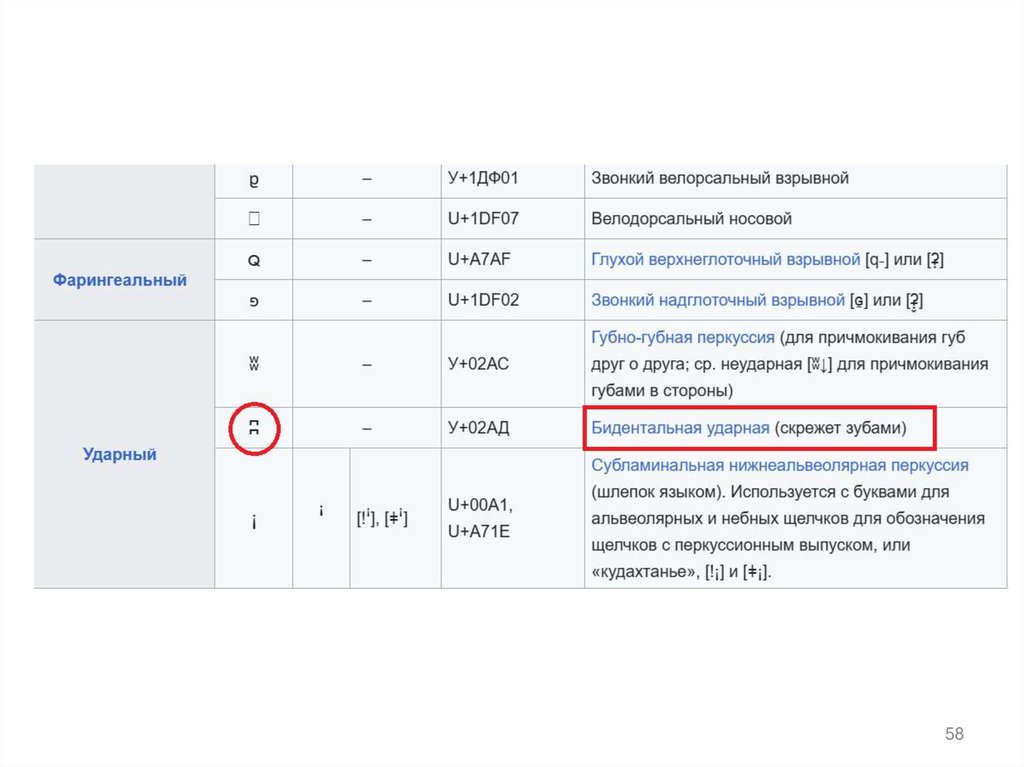Click the symbol in the У+1ДФ01 row
This screenshot has width=1024, height=767.
point(254,180)
